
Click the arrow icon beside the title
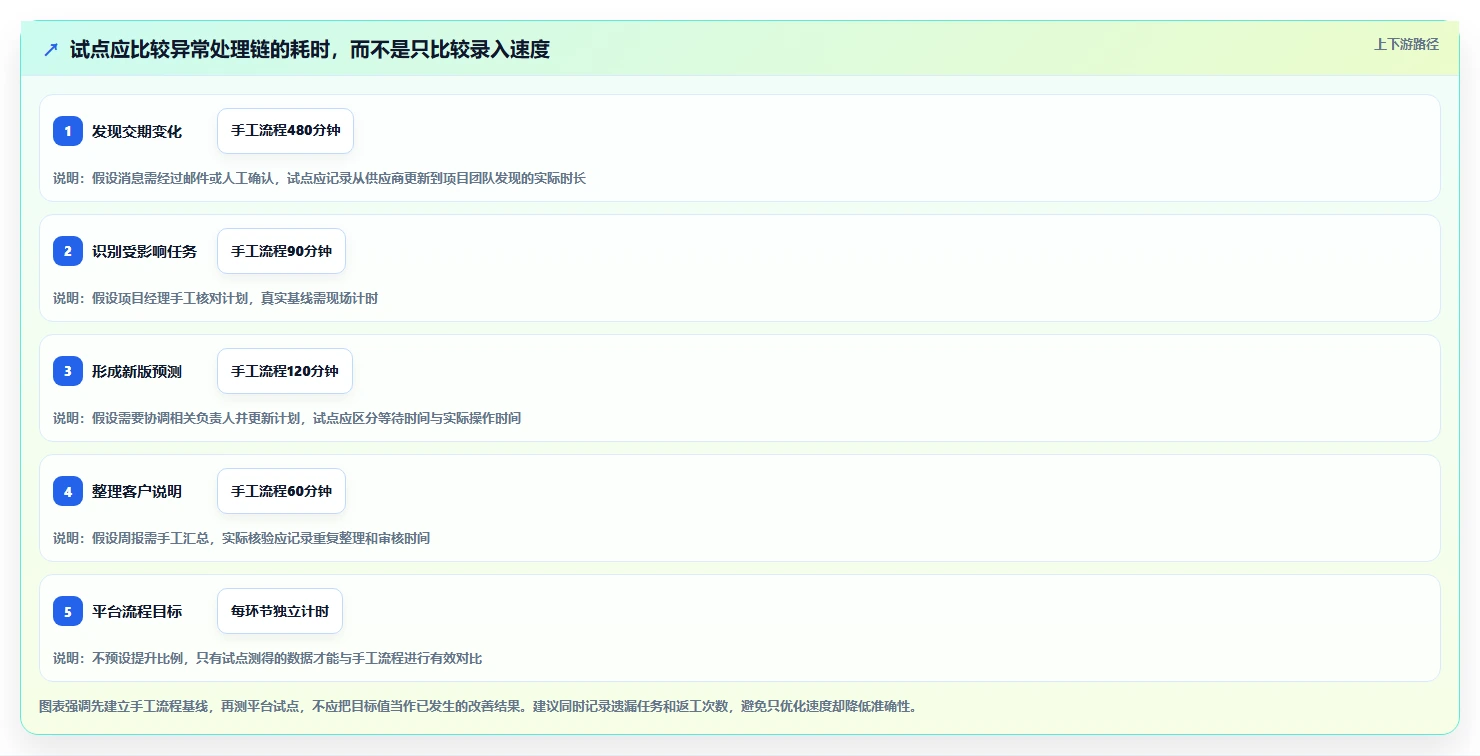[51, 49]
